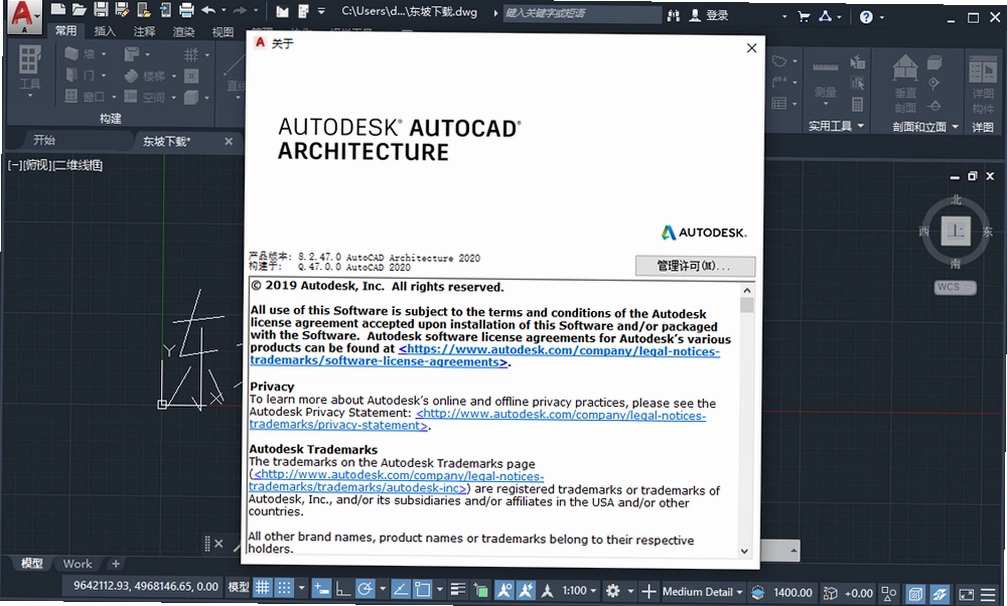
Task: Open the Medium Detail level dropdown
Action: point(703,592)
